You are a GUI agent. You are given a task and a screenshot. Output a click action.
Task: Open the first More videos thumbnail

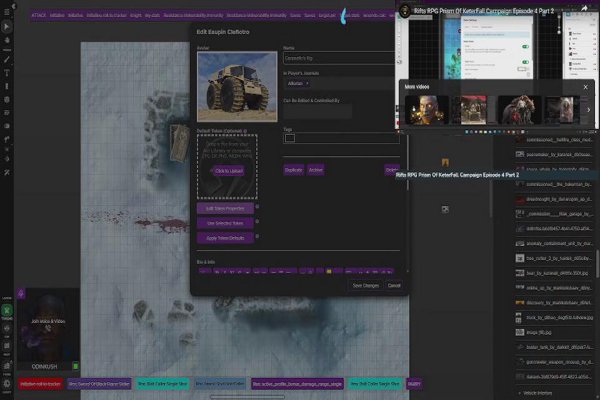point(427,110)
